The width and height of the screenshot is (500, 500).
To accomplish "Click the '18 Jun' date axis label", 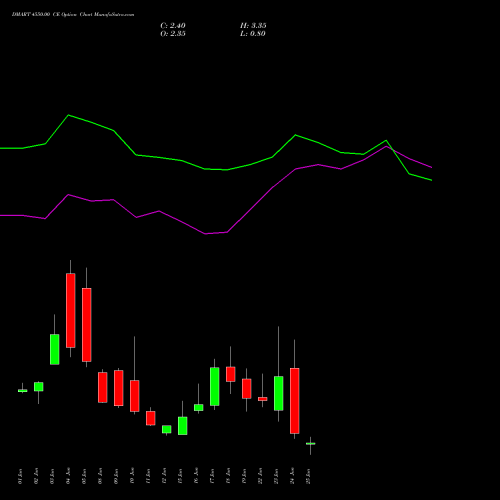I will [x=228, y=476].
